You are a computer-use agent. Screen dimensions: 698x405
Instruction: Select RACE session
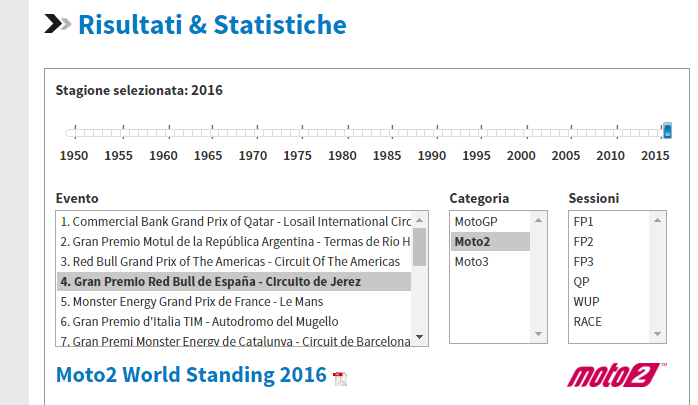[x=609, y=322]
